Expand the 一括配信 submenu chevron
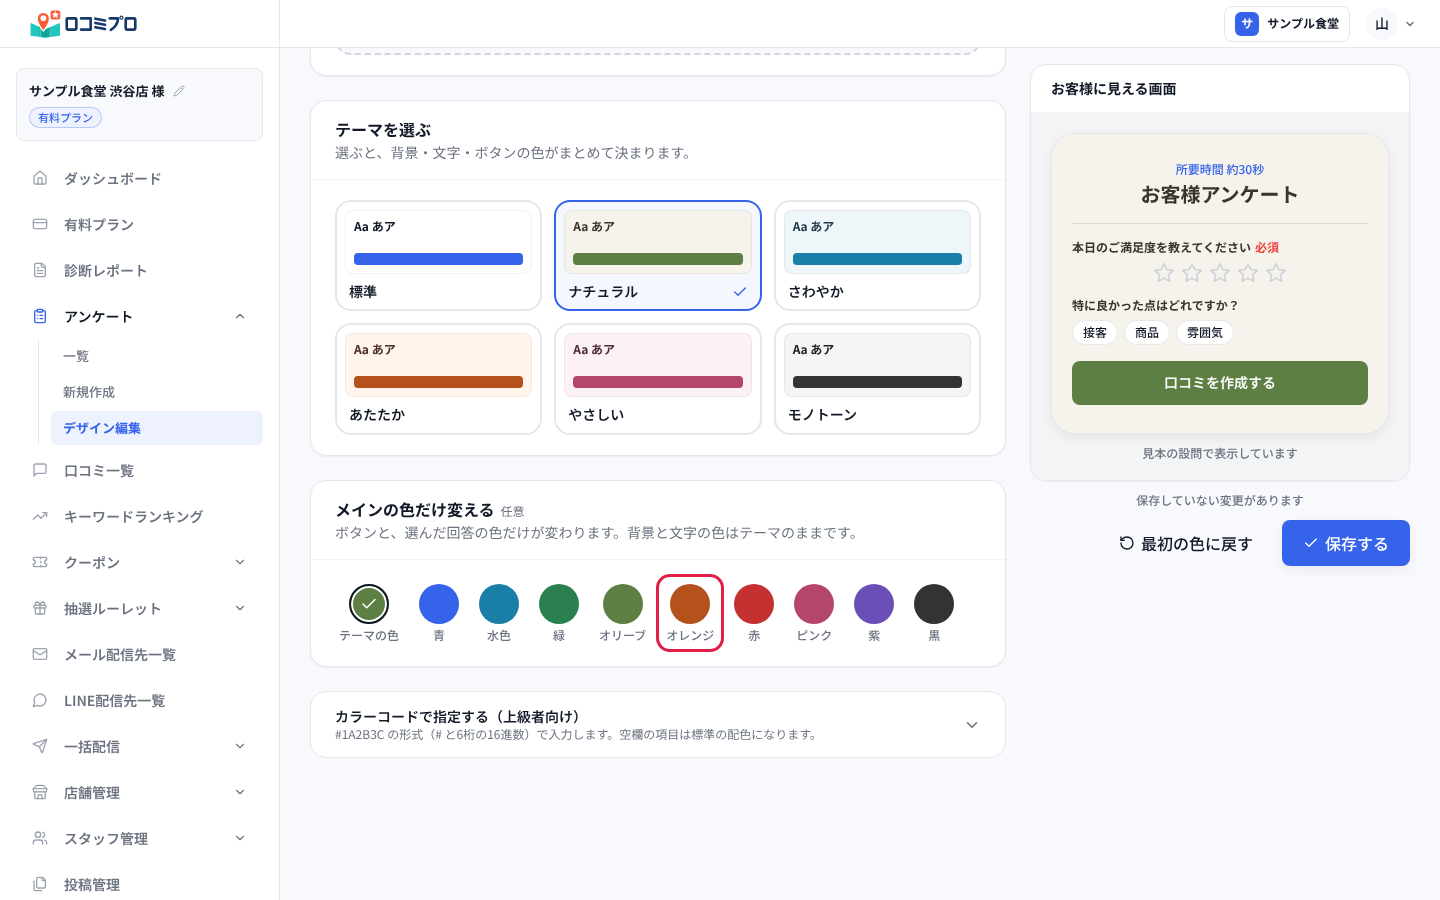The height and width of the screenshot is (900, 1440). 240,746
